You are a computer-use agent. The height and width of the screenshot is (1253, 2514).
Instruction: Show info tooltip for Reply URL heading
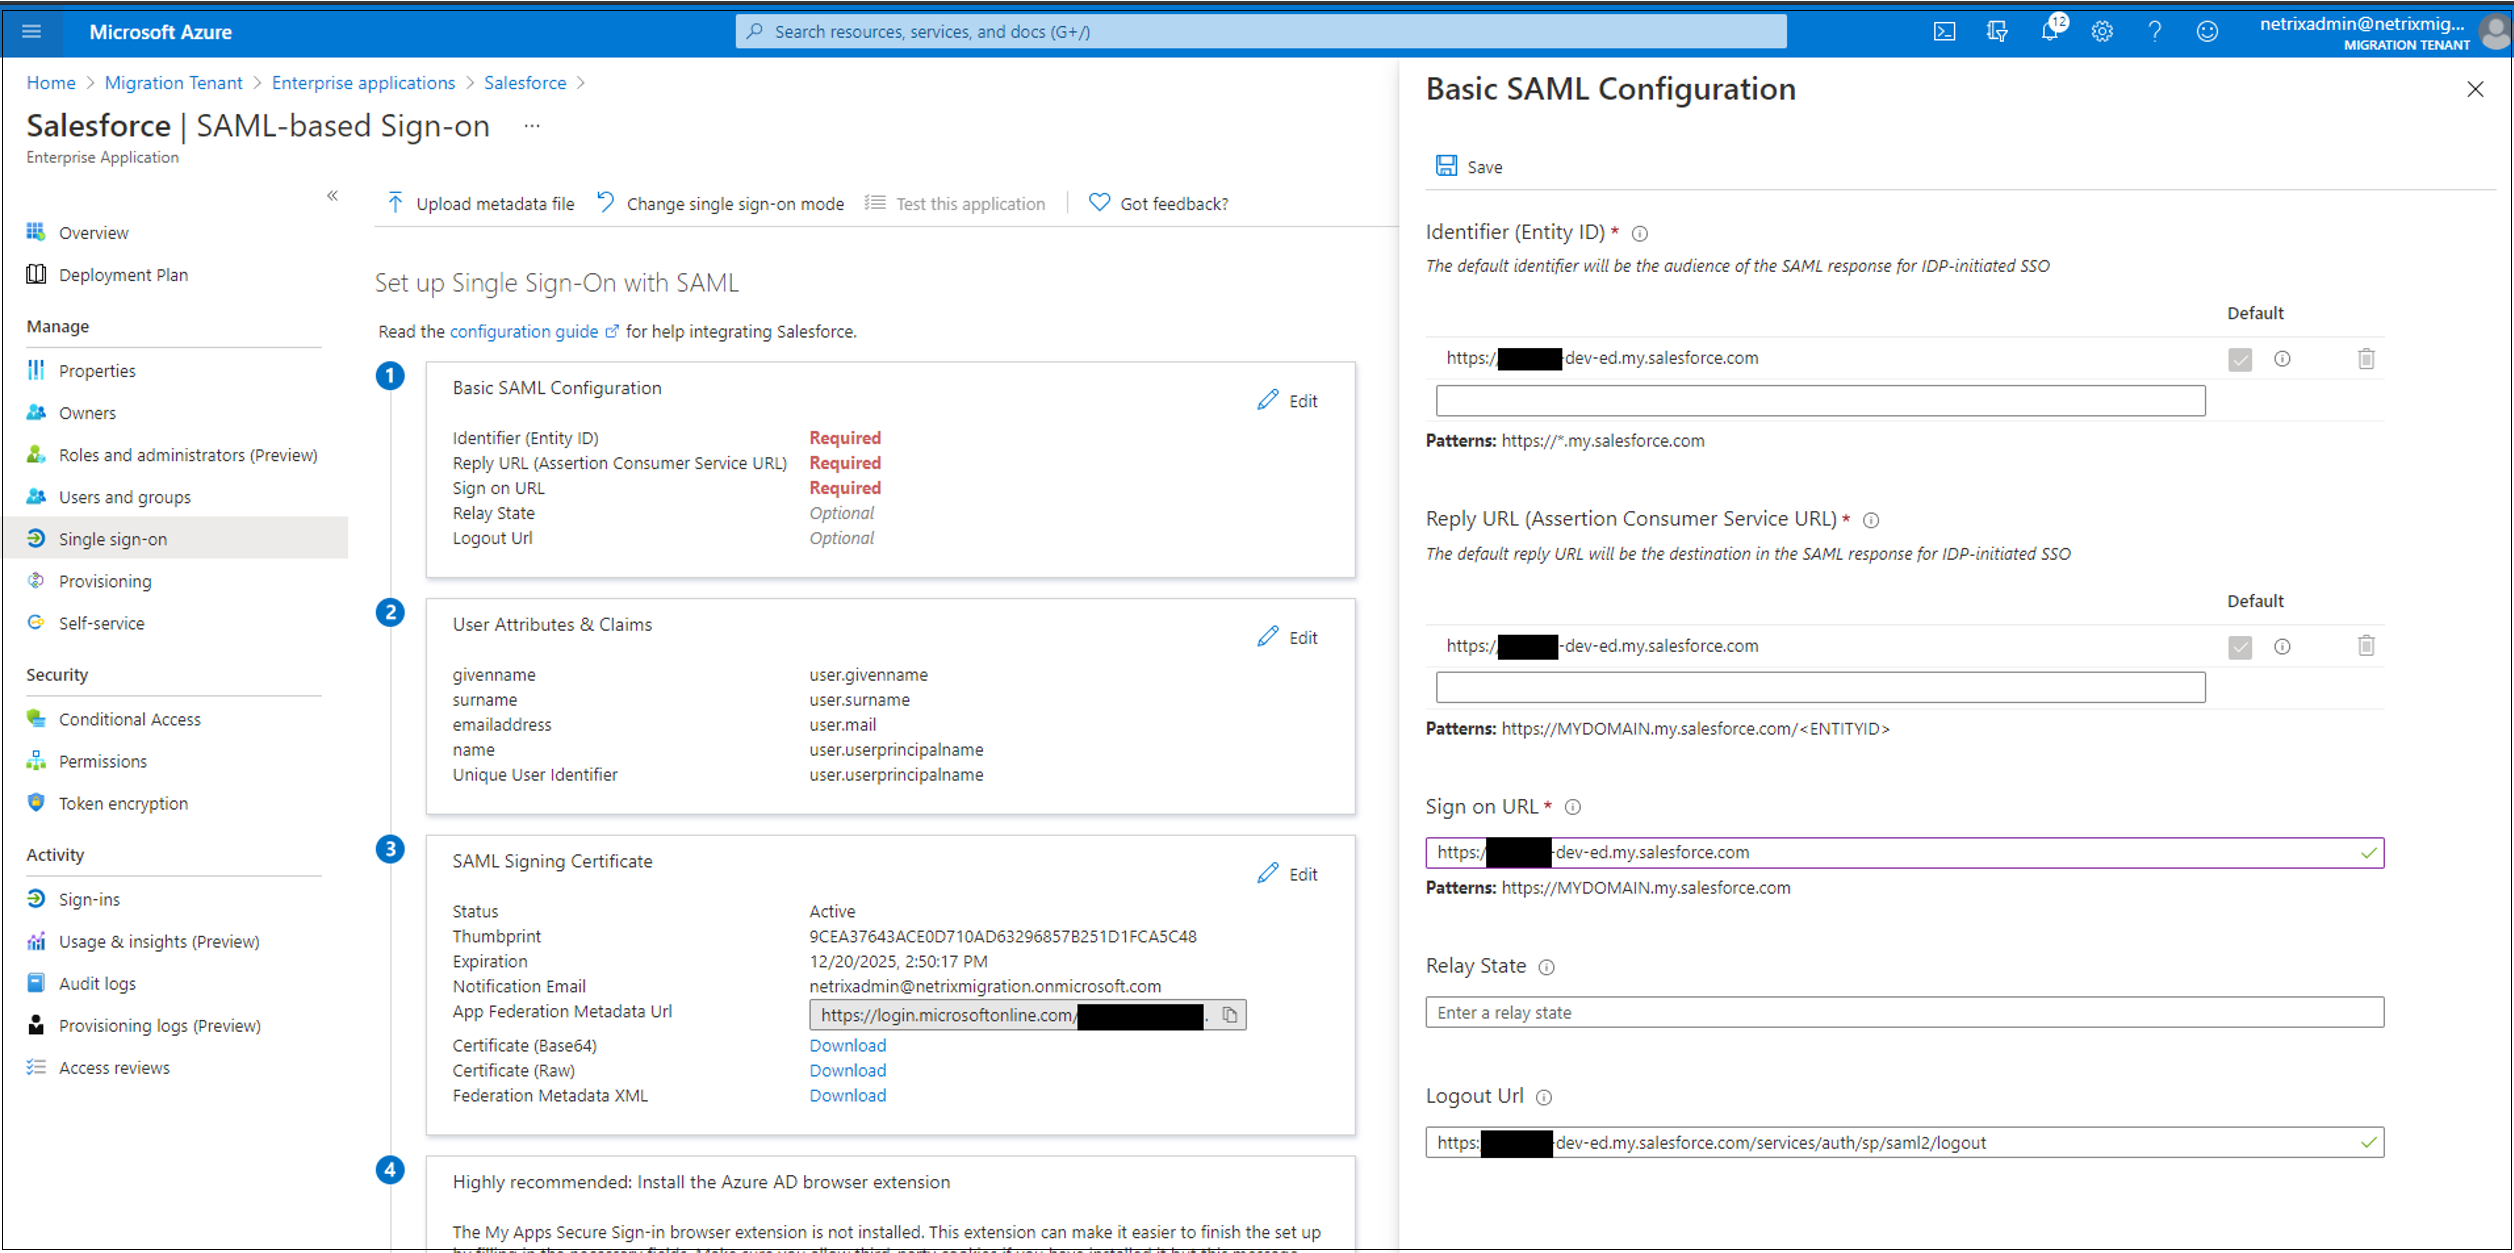(x=1871, y=520)
